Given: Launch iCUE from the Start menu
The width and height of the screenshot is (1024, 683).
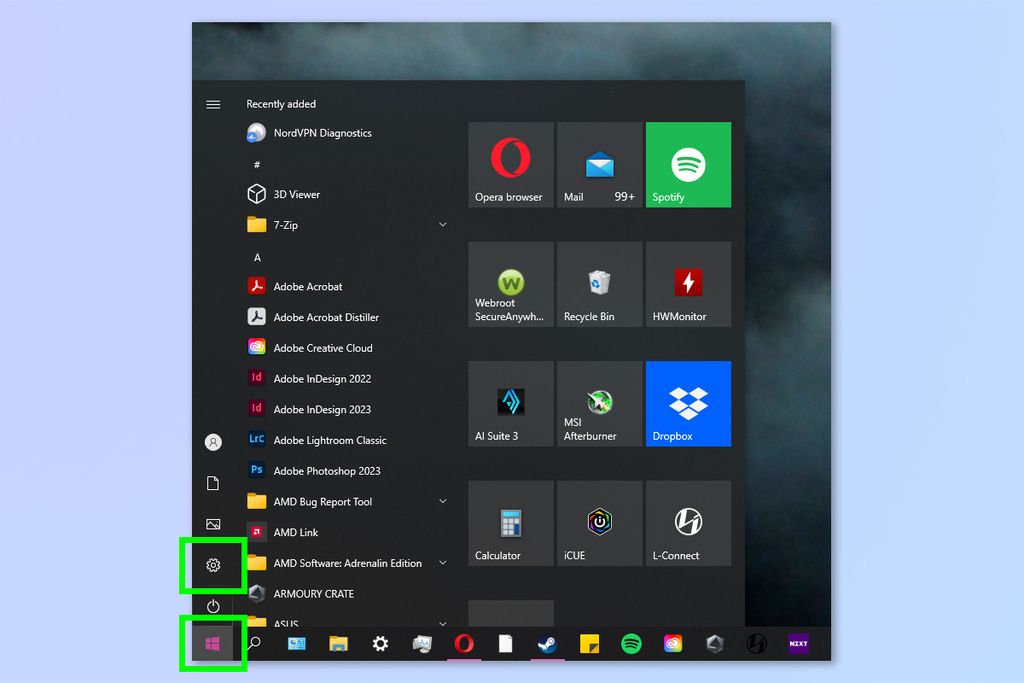Looking at the screenshot, I should tap(599, 522).
